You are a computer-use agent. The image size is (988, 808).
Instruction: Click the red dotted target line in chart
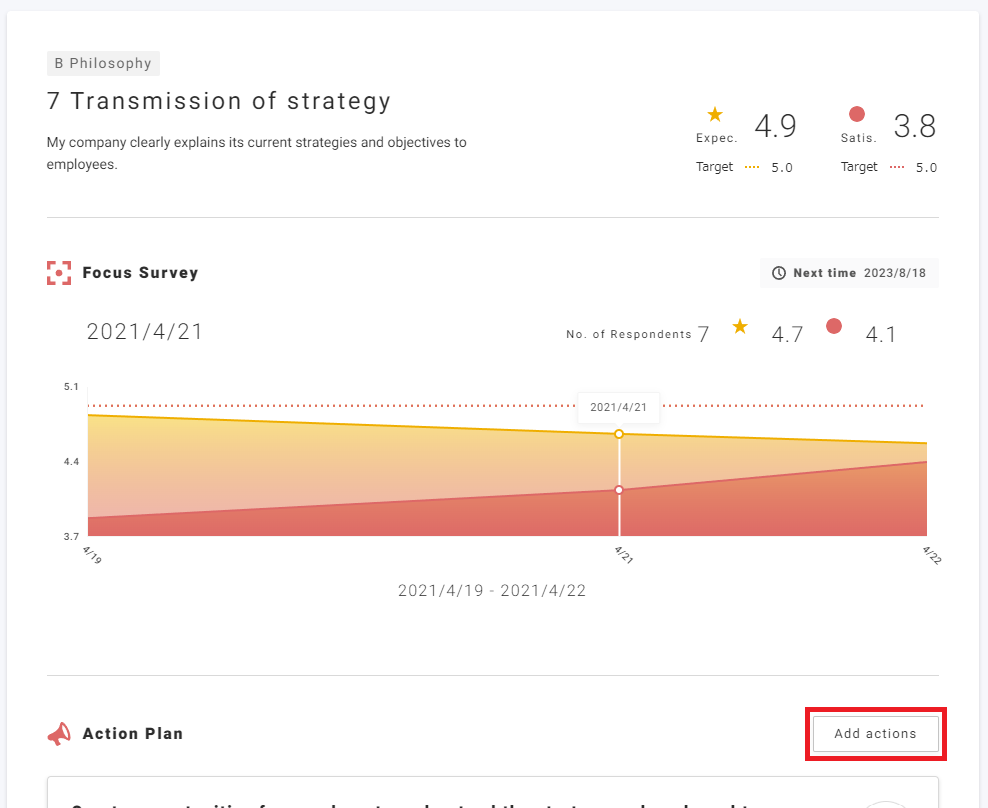300,405
